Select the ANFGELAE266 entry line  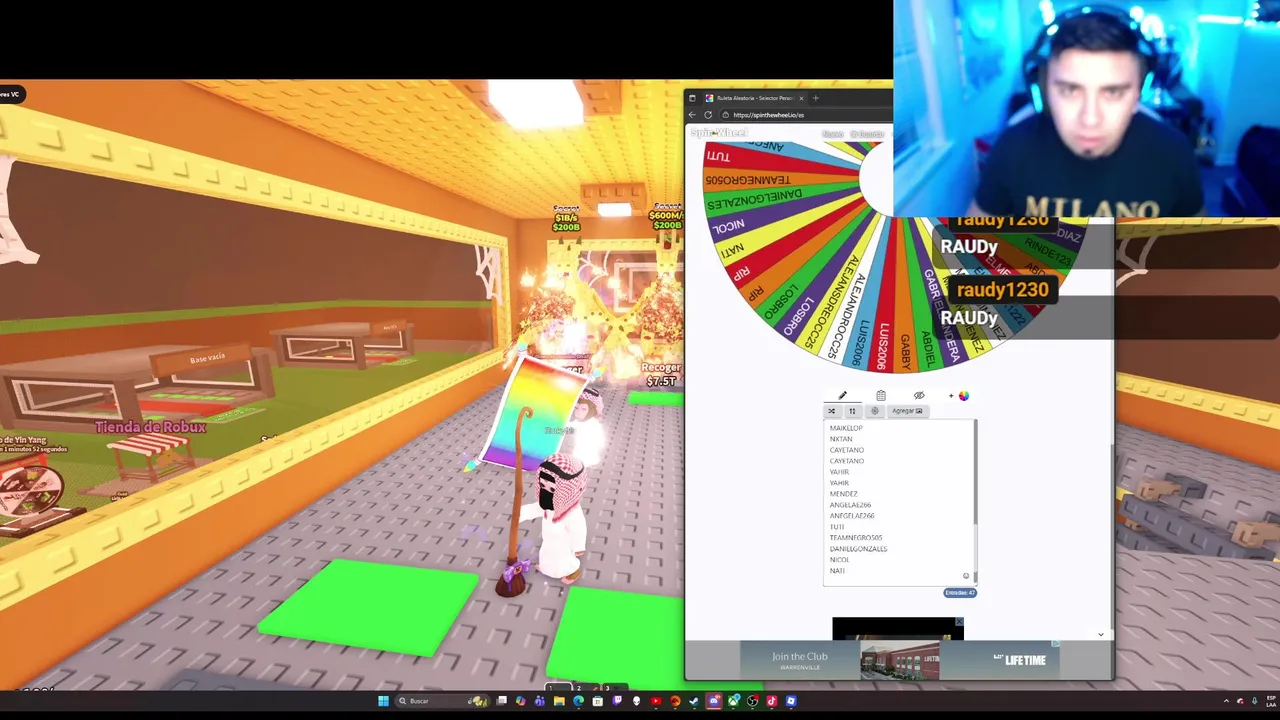pyautogui.click(x=852, y=516)
